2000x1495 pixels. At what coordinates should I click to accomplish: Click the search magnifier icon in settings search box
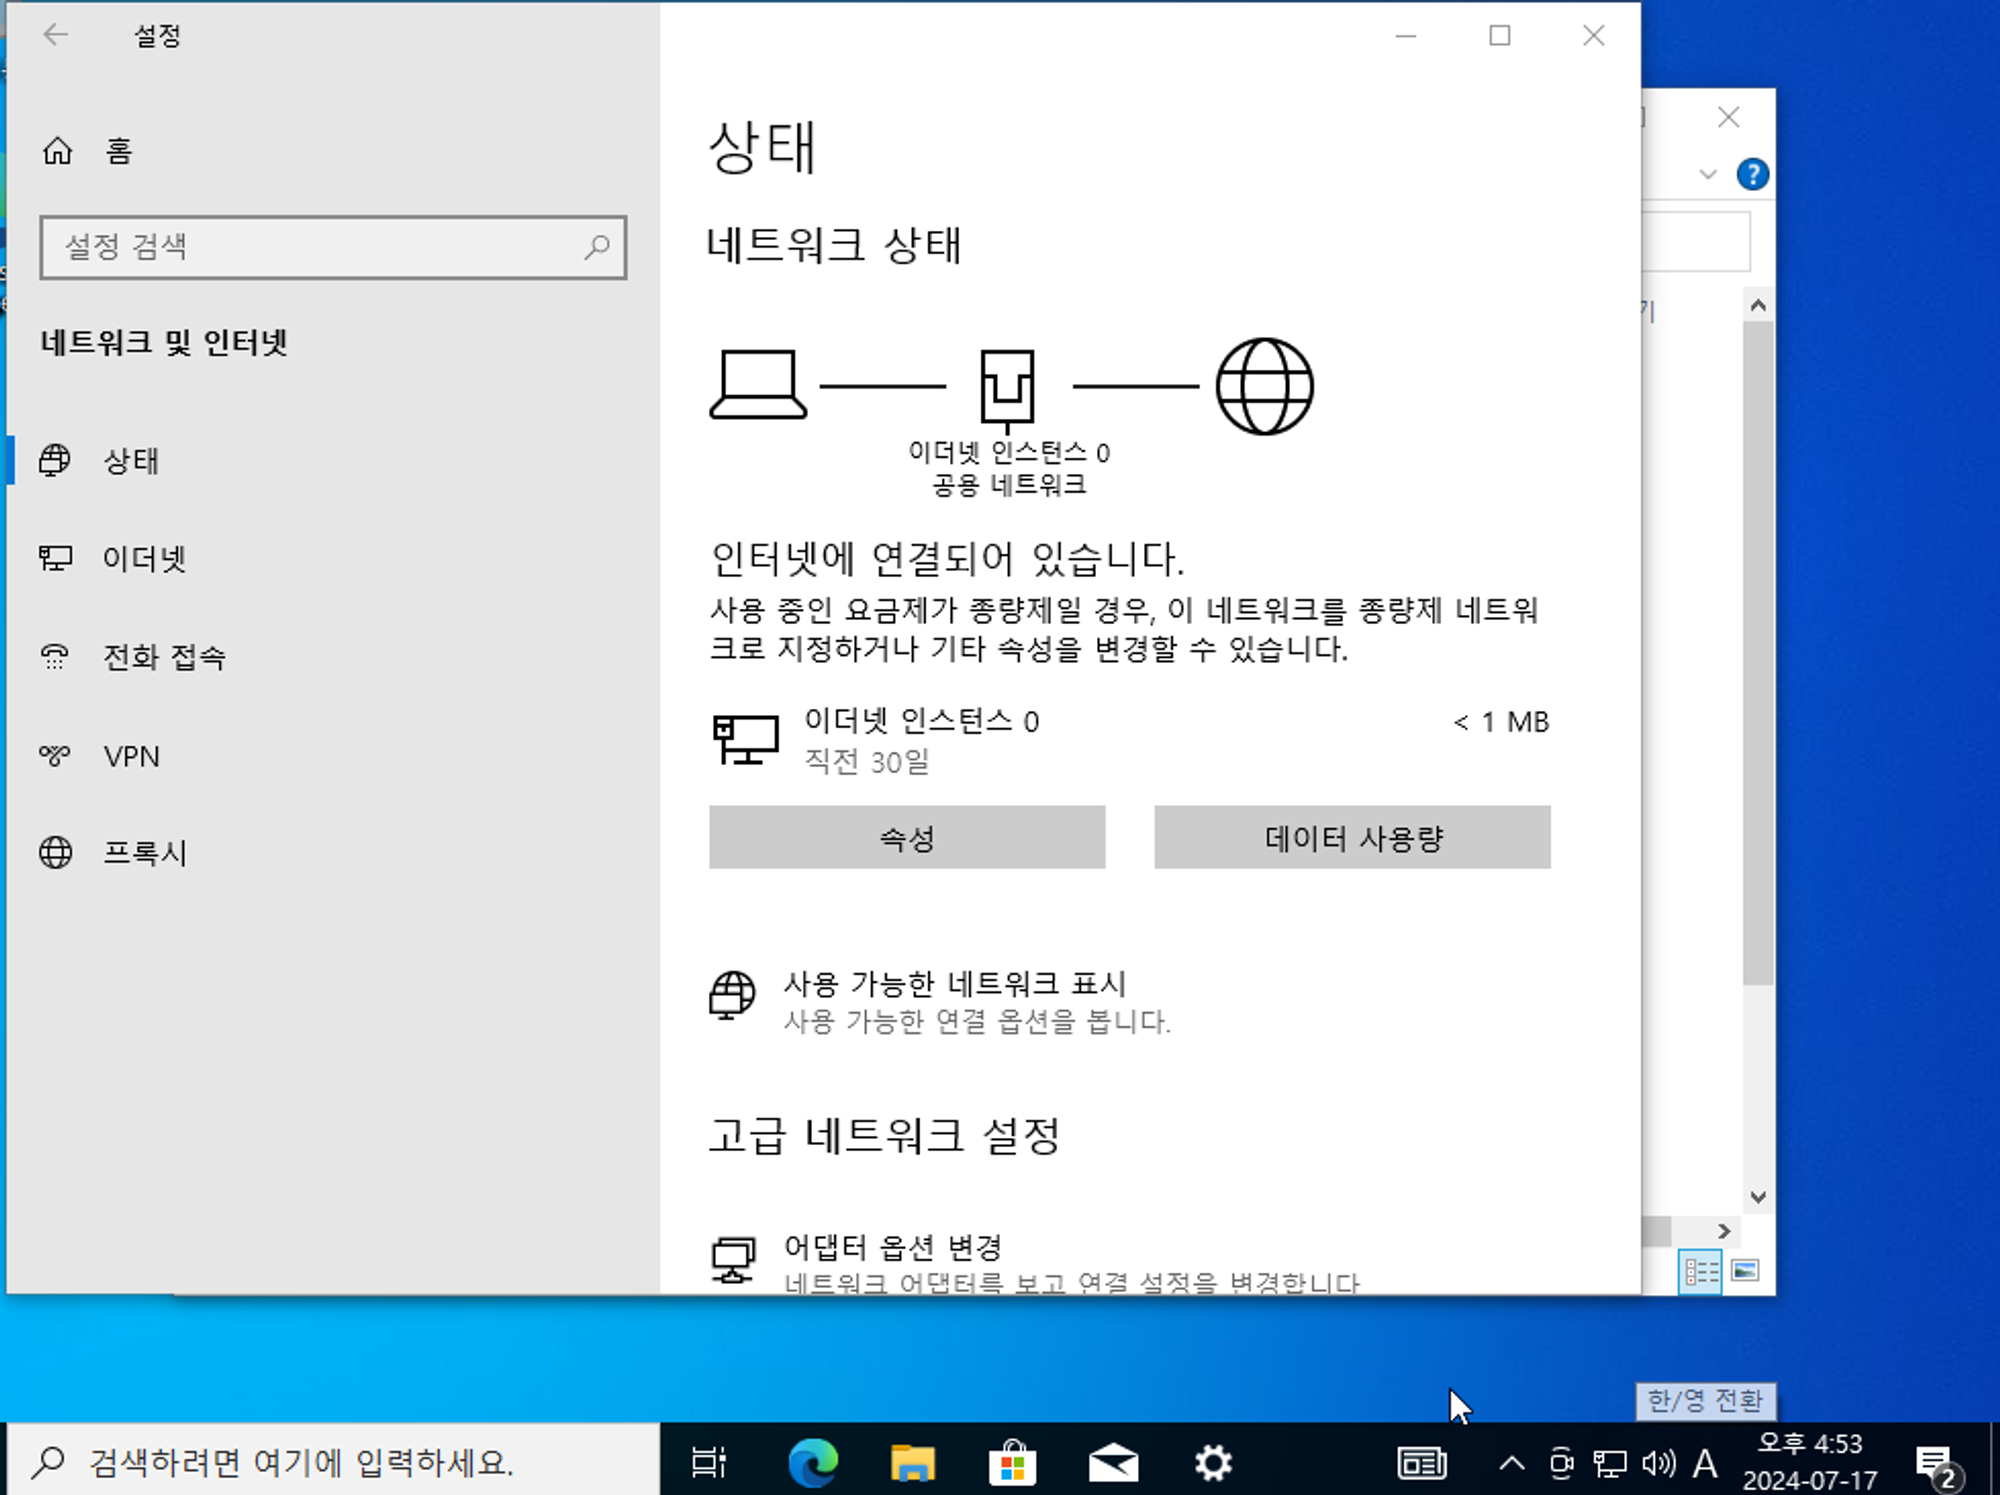click(597, 247)
